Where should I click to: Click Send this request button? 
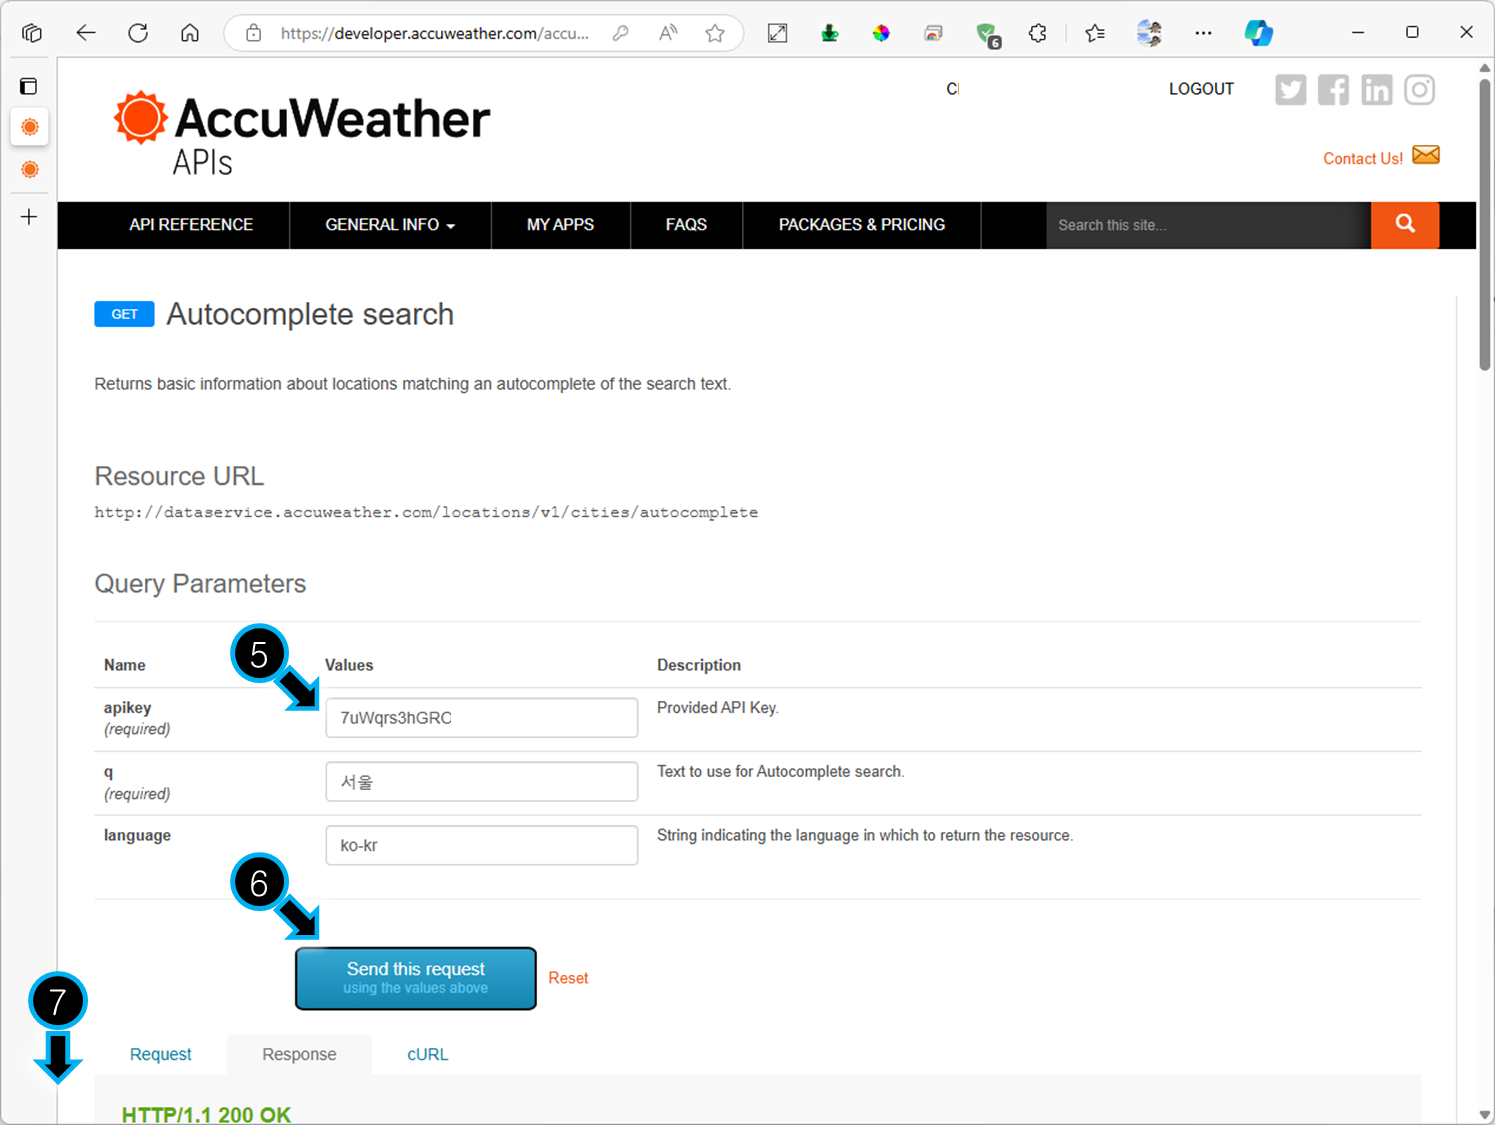pos(416,978)
